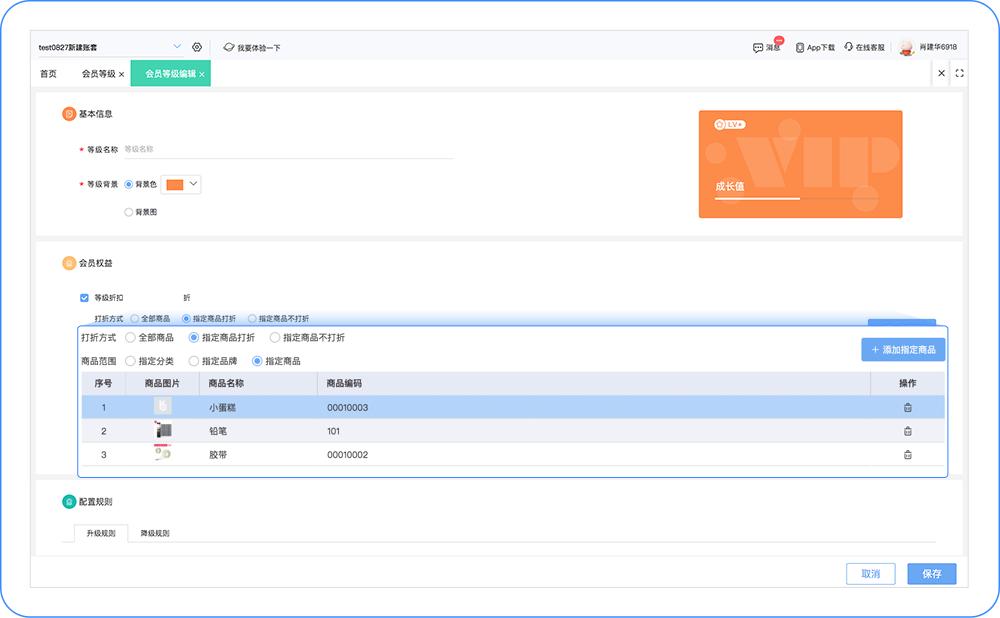Viewport: 1000px width, 618px height.
Task: Toggle the 等级折扣 checkbox
Action: (84, 297)
